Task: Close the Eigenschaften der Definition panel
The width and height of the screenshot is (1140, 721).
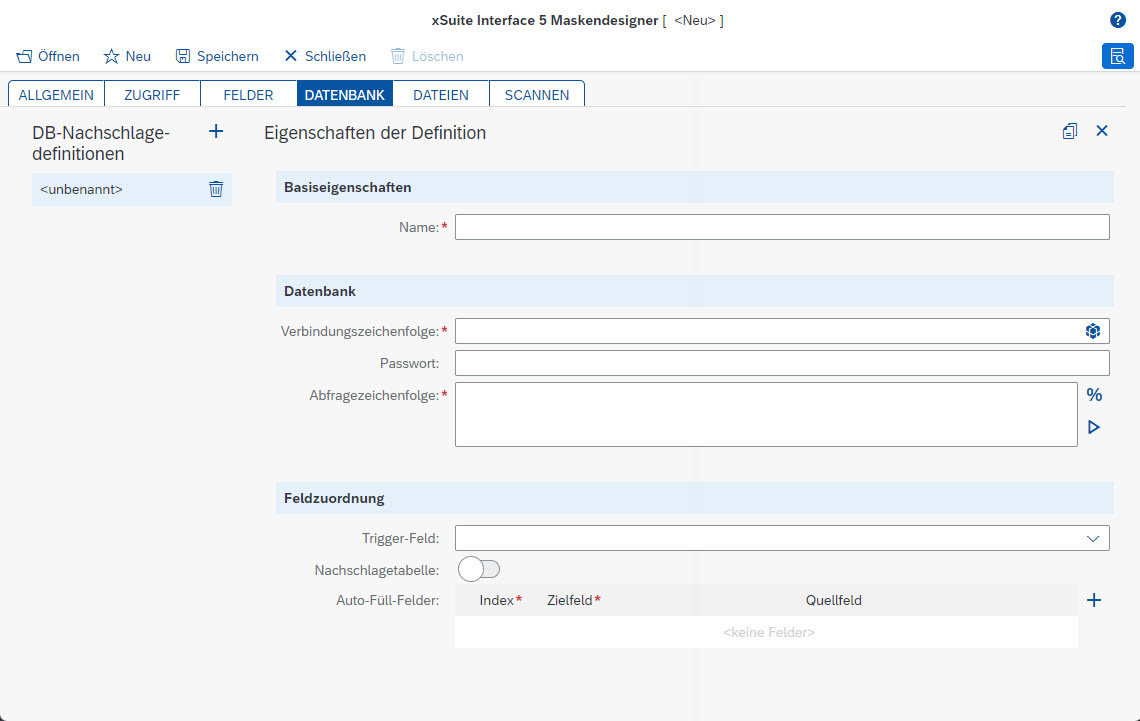Action: pyautogui.click(x=1102, y=130)
